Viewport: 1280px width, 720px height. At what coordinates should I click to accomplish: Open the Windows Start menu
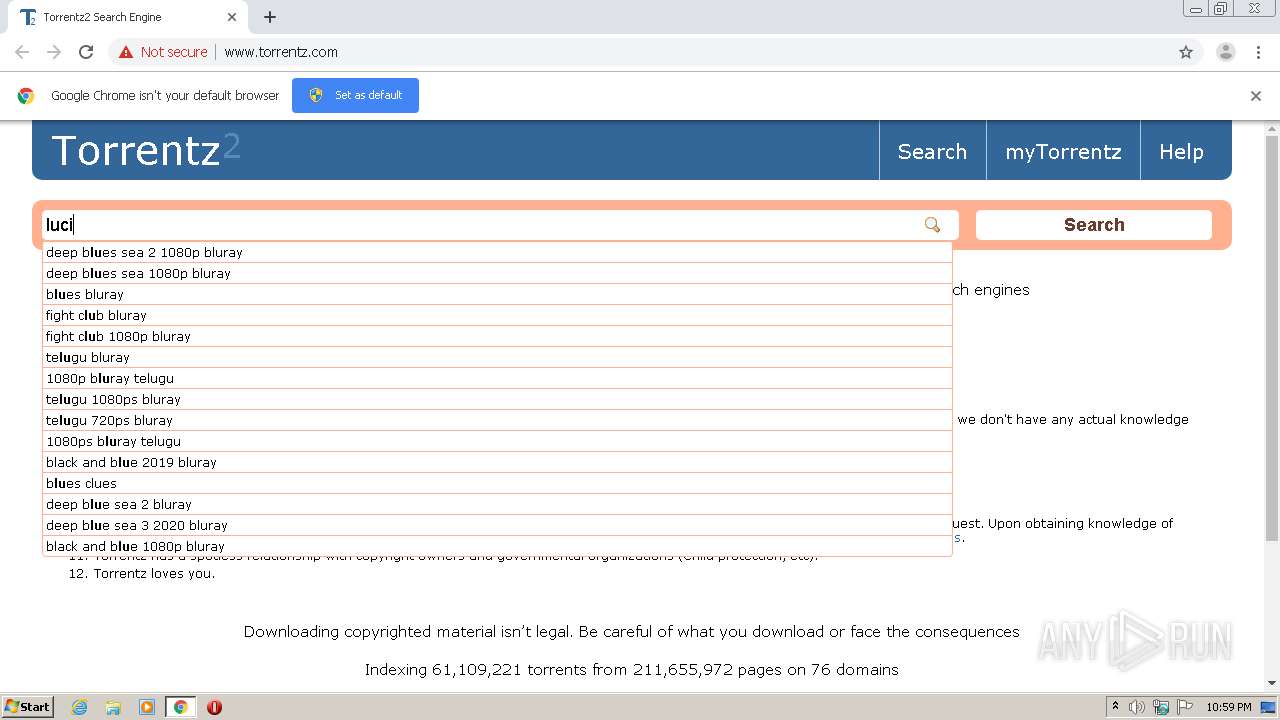(x=28, y=707)
